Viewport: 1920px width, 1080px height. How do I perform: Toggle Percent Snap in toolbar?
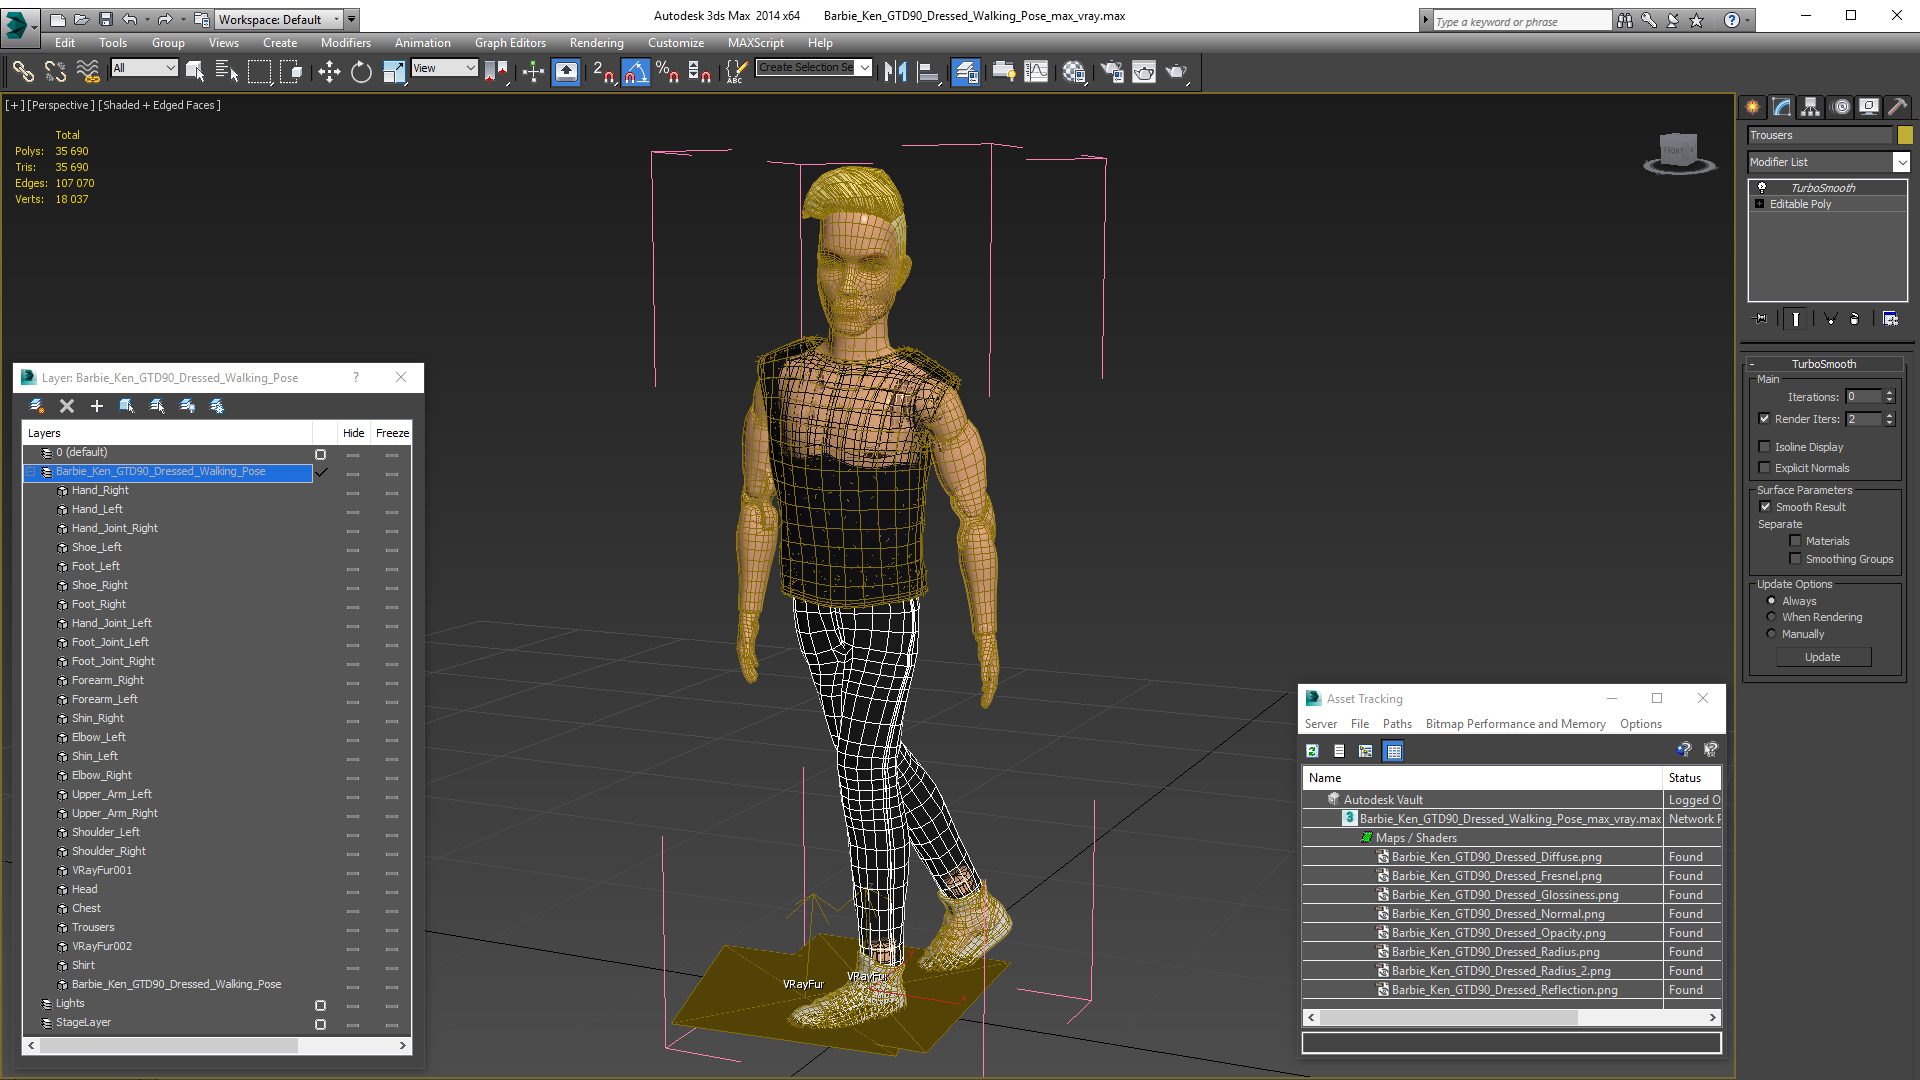668,71
